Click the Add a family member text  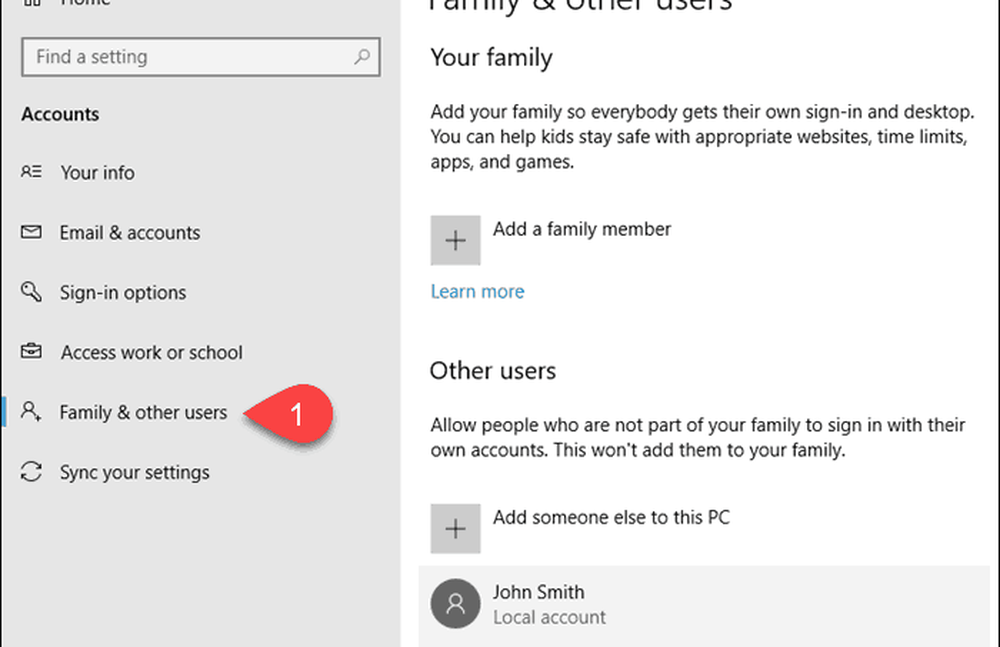[582, 229]
